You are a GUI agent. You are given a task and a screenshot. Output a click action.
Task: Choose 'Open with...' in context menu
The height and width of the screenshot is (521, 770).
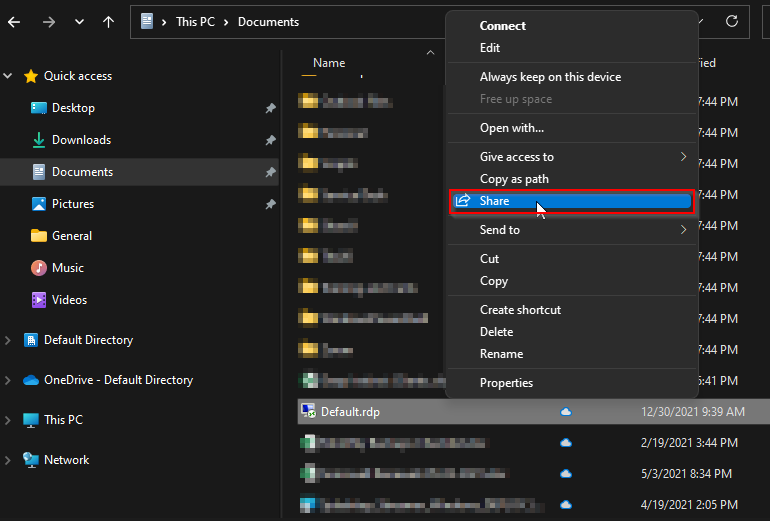(x=572, y=128)
